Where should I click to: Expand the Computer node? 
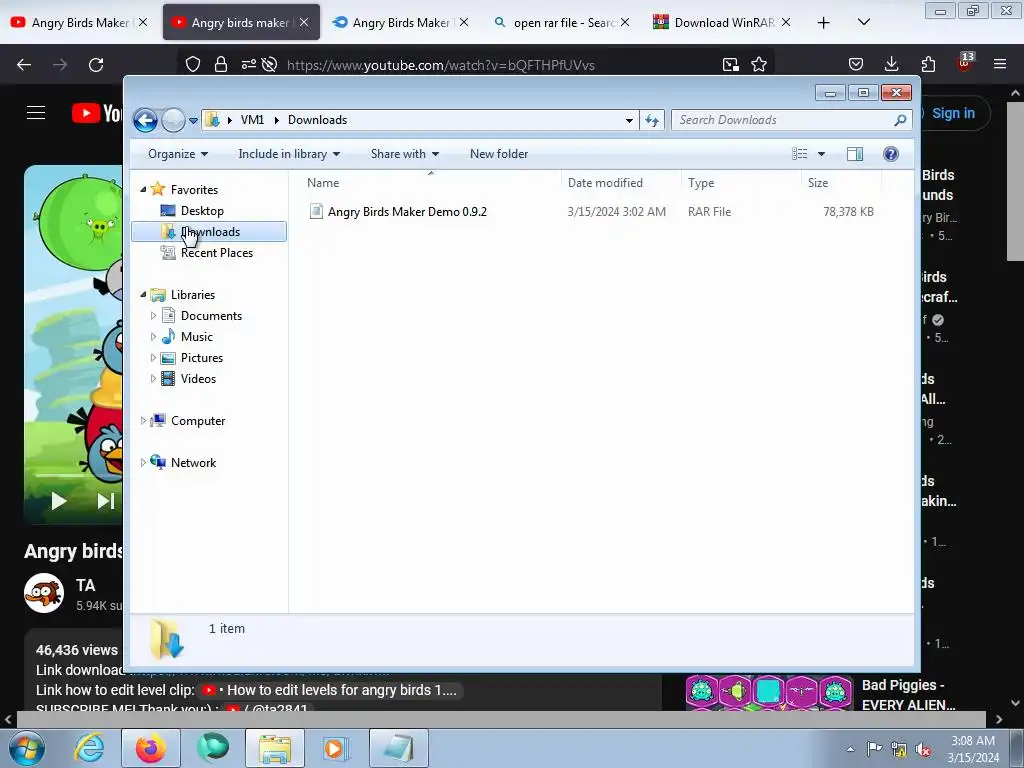click(x=143, y=421)
